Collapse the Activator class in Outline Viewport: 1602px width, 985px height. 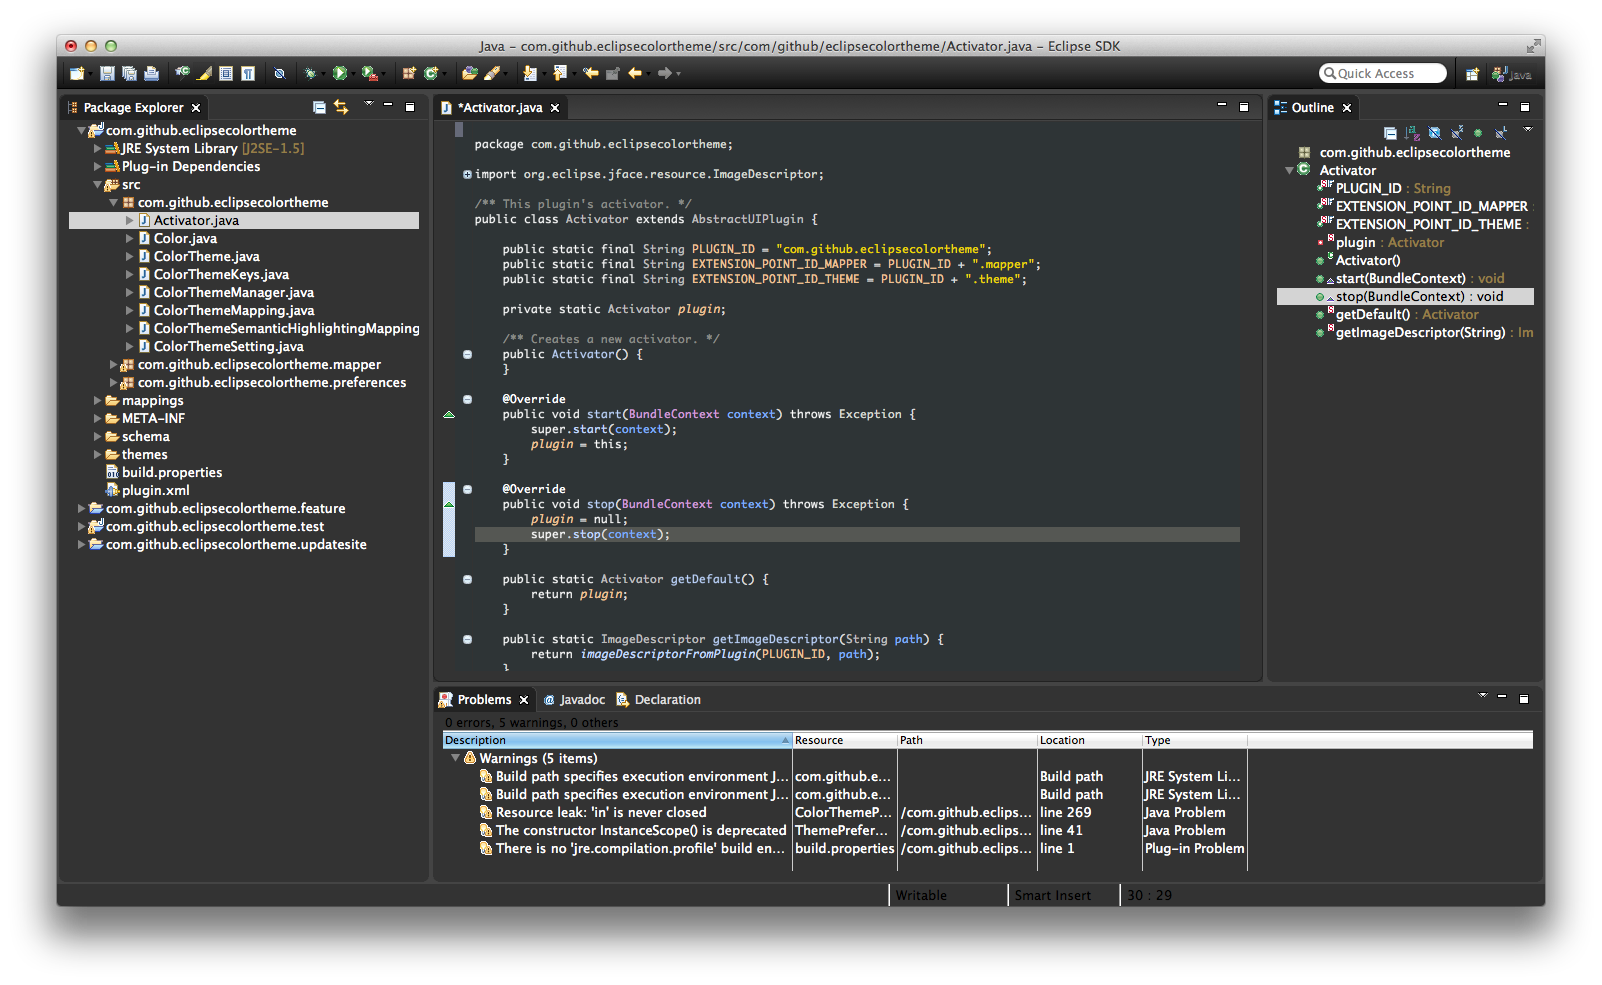(1289, 171)
